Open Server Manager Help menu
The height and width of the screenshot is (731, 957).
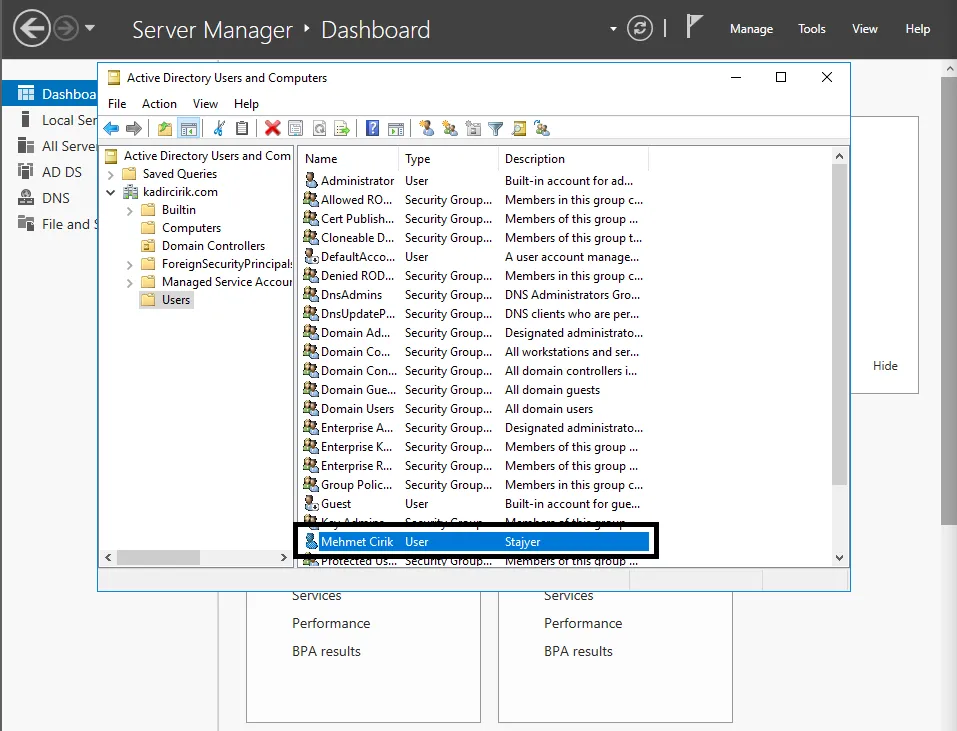[917, 29]
